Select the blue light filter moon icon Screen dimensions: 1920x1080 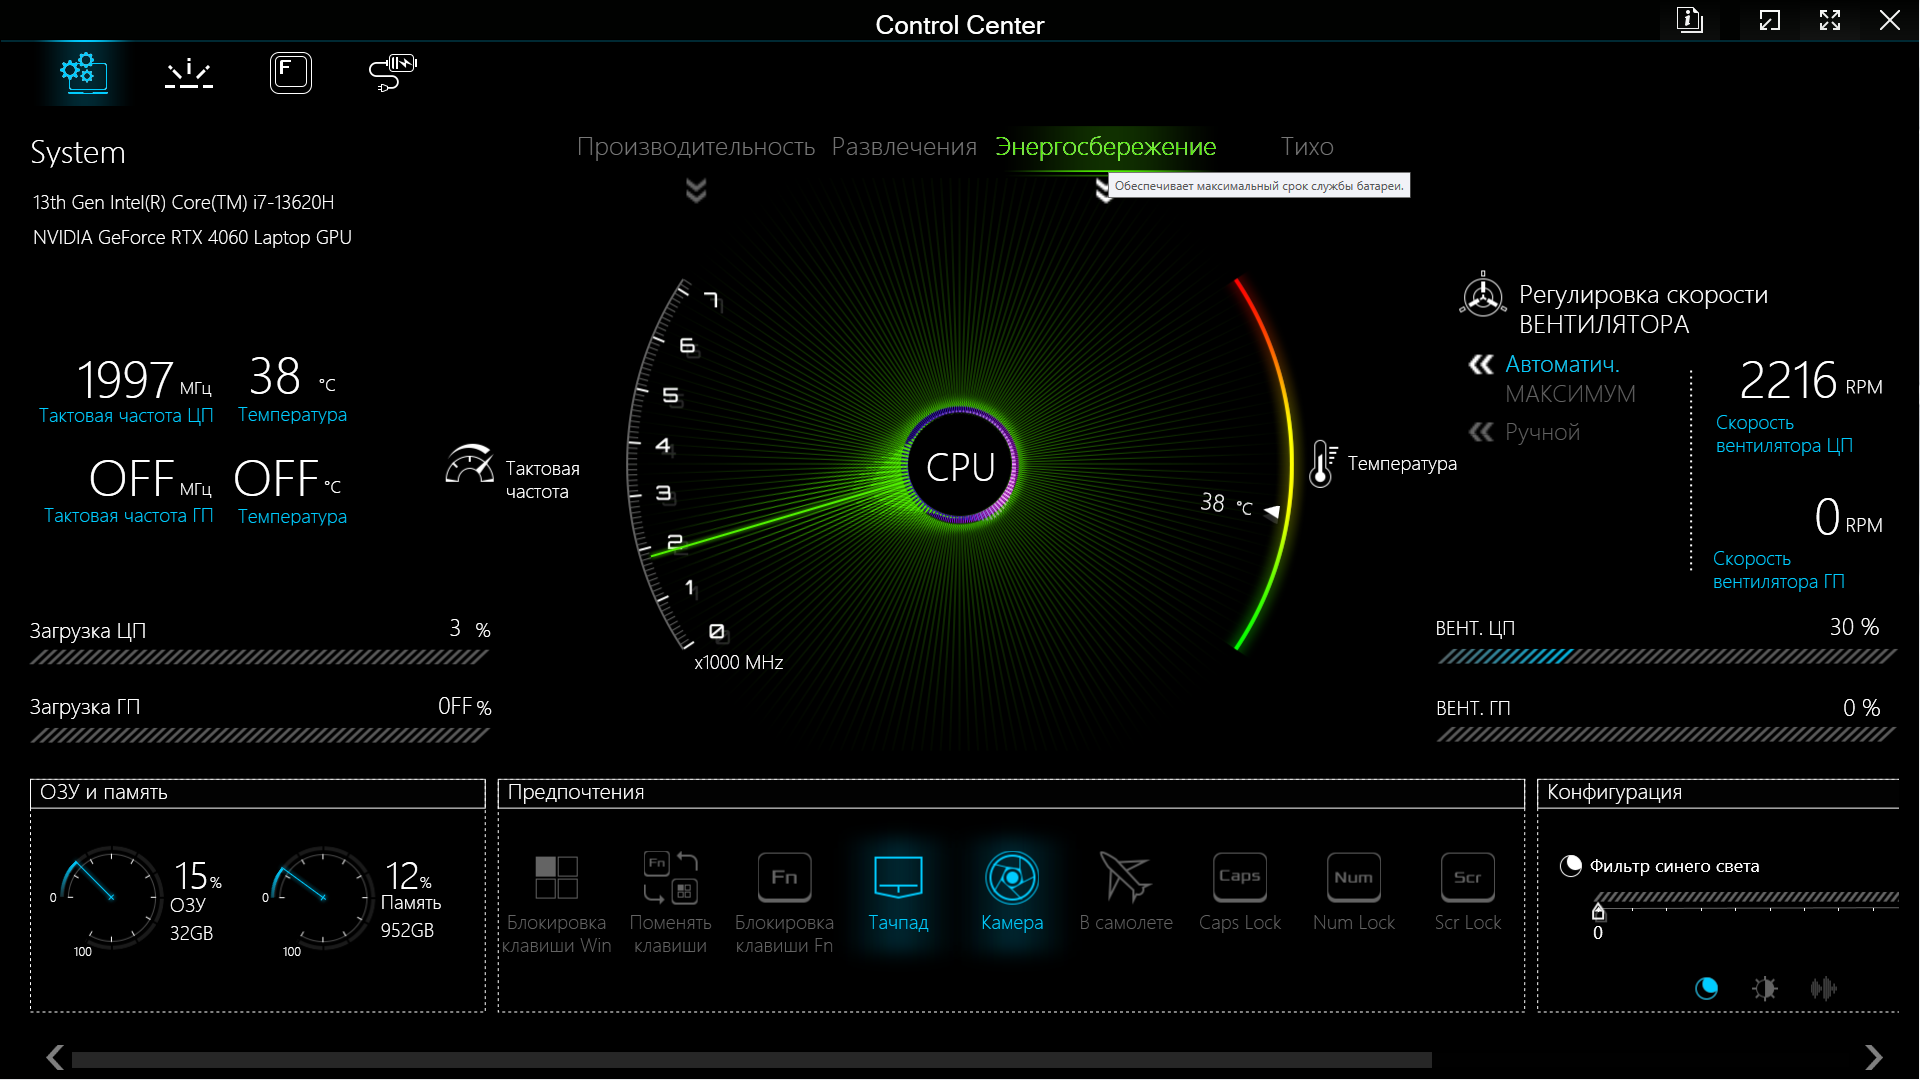tap(1706, 988)
